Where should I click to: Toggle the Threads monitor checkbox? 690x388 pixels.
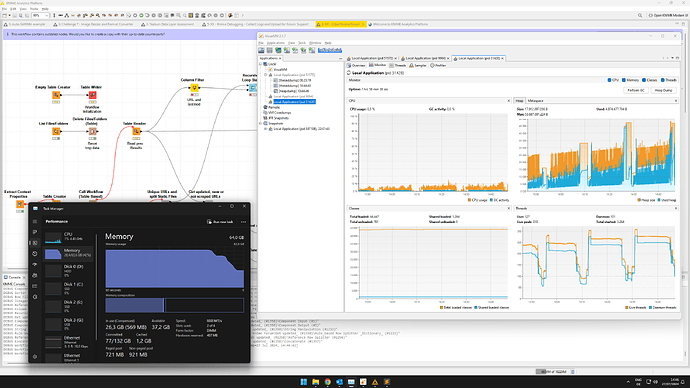[x=662, y=80]
